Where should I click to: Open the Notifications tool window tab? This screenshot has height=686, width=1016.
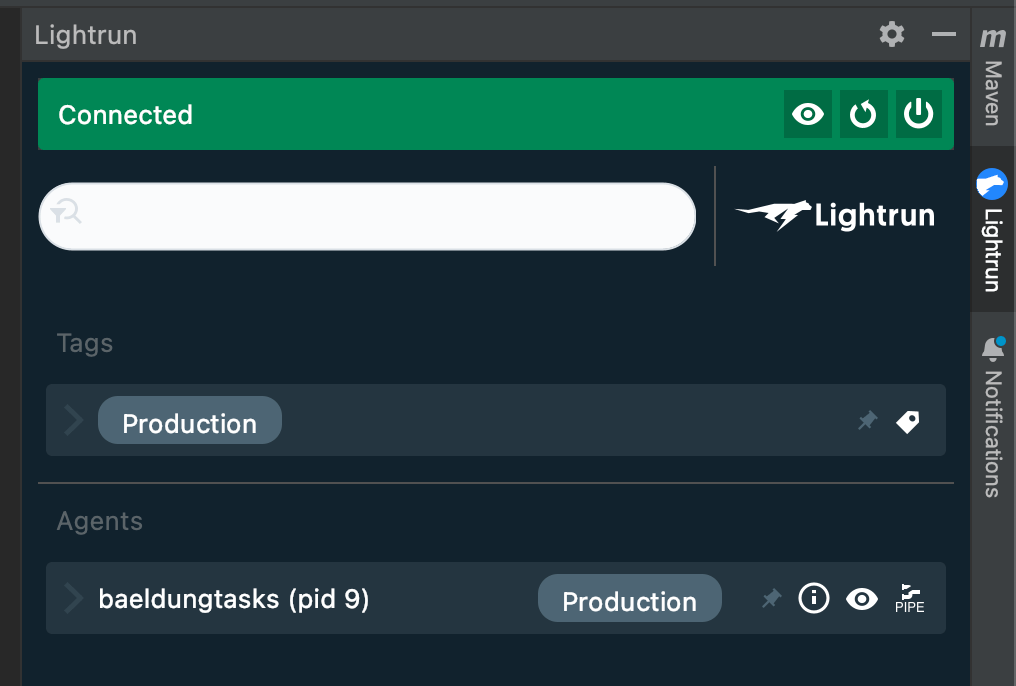click(993, 417)
